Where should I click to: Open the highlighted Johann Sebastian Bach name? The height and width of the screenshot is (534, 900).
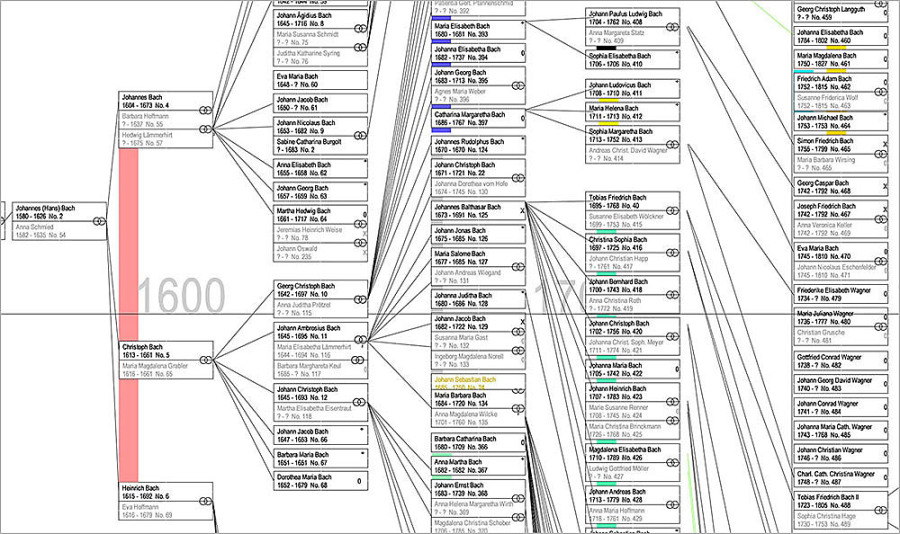[465, 380]
